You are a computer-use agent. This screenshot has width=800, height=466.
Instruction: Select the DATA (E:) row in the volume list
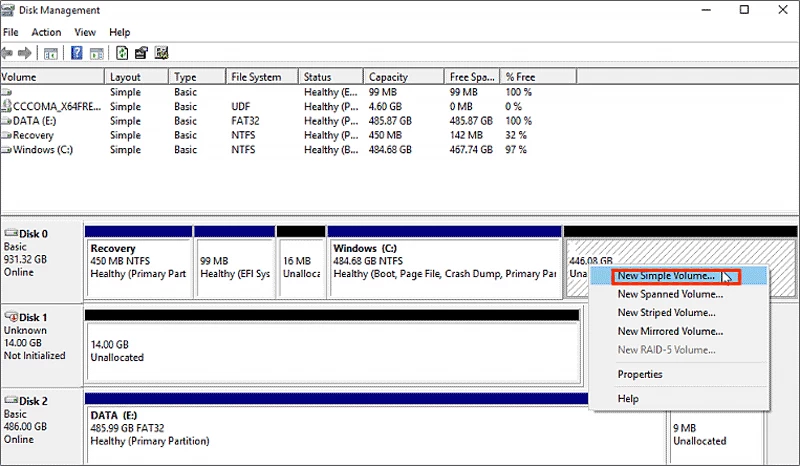point(33,121)
